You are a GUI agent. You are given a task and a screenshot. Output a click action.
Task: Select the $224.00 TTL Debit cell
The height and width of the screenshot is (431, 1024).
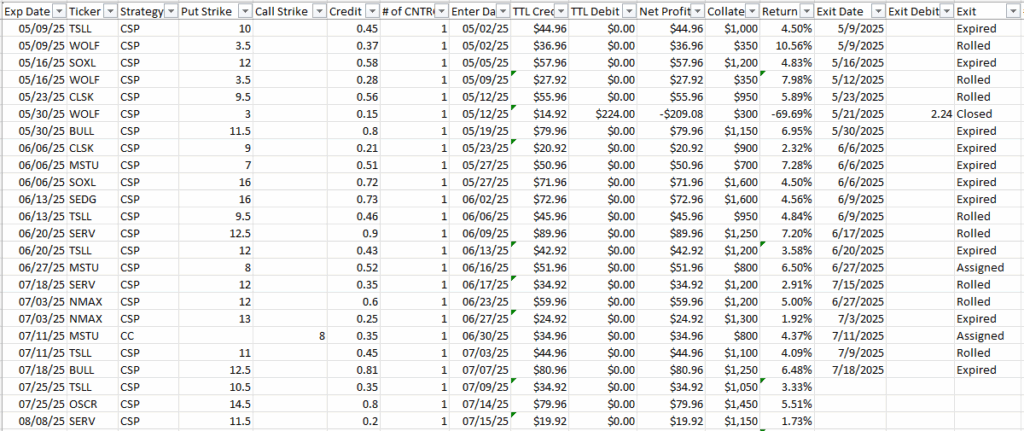(605, 114)
